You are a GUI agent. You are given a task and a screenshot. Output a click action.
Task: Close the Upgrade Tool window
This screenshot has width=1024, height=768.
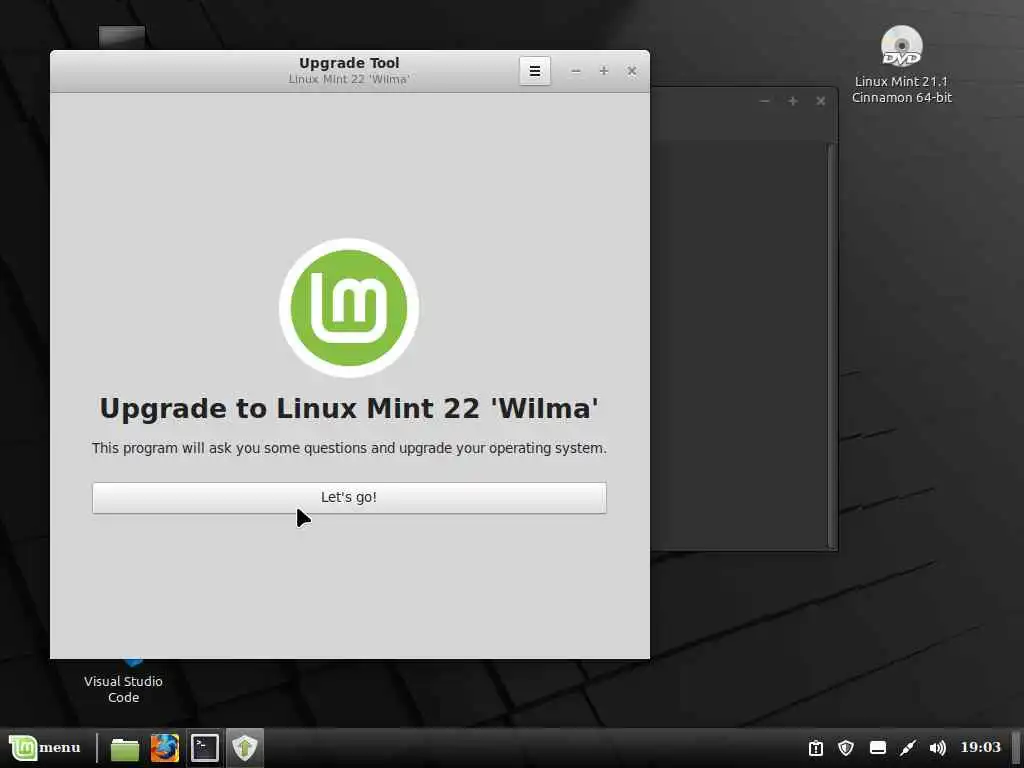coord(632,71)
